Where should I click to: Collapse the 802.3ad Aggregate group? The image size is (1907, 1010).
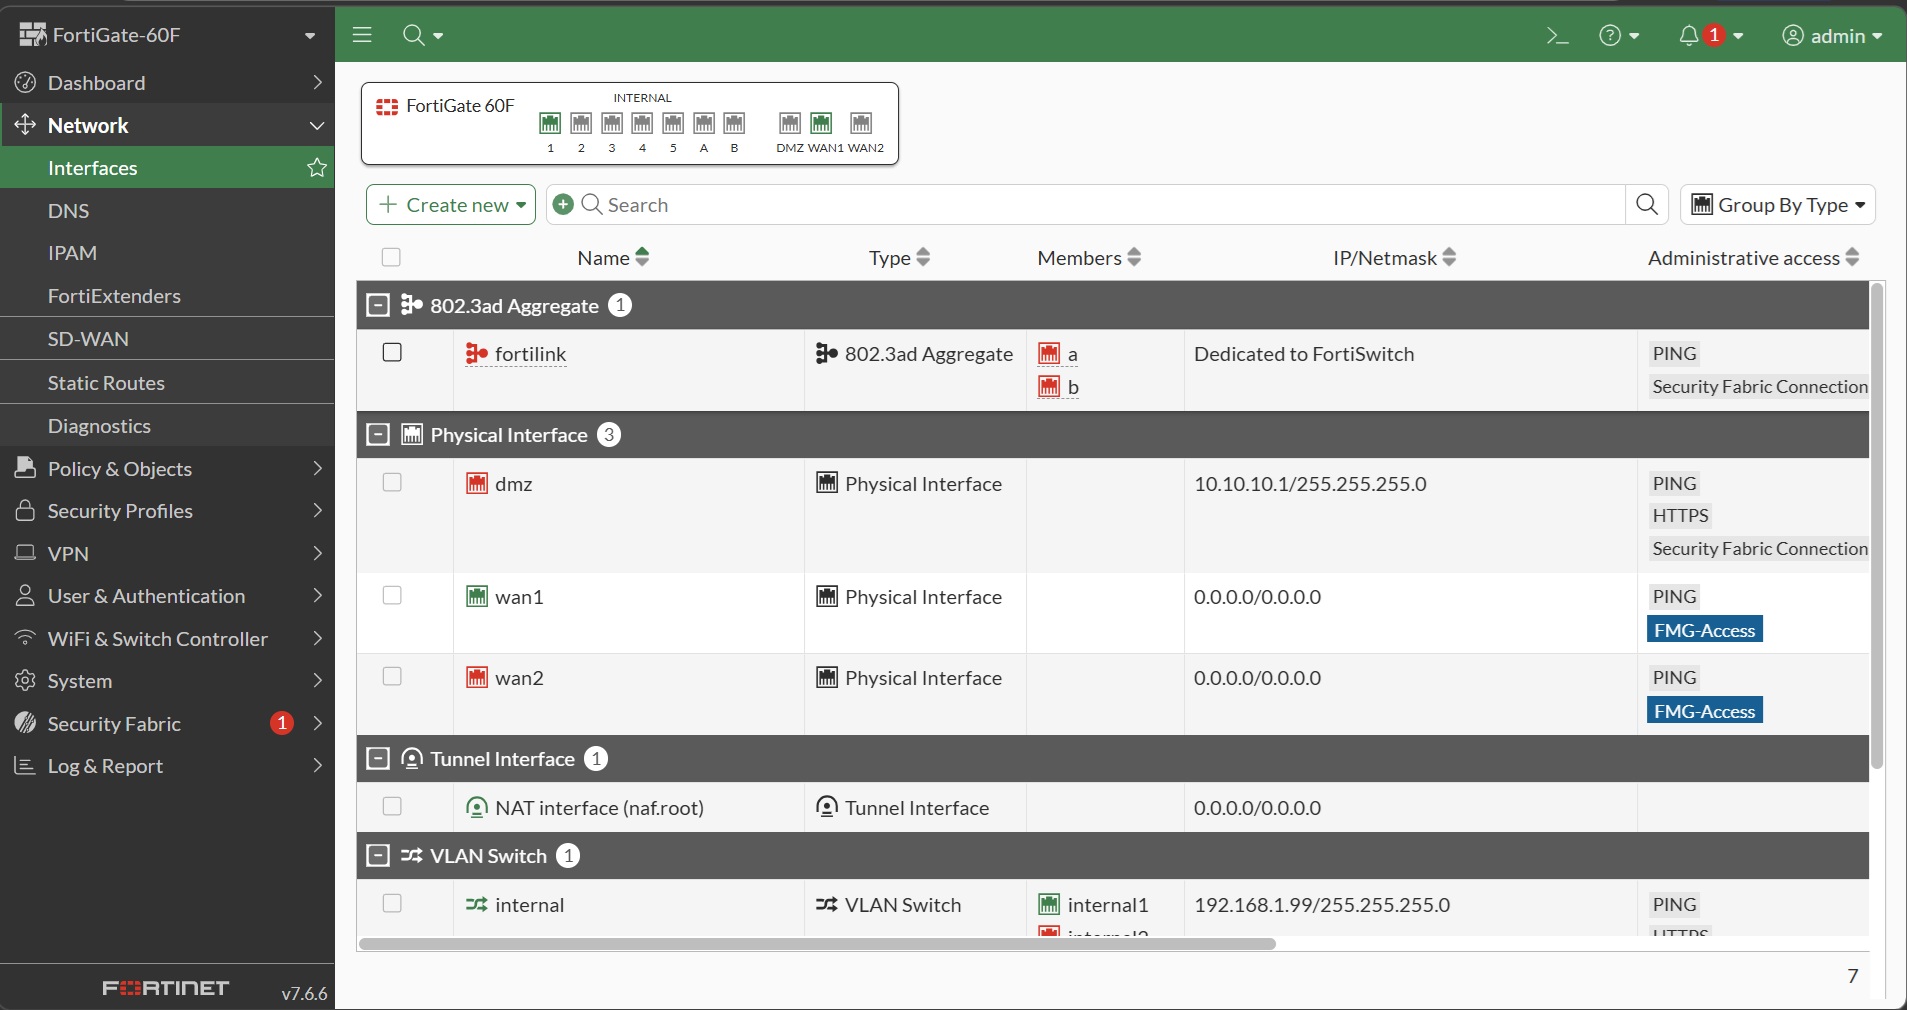378,305
